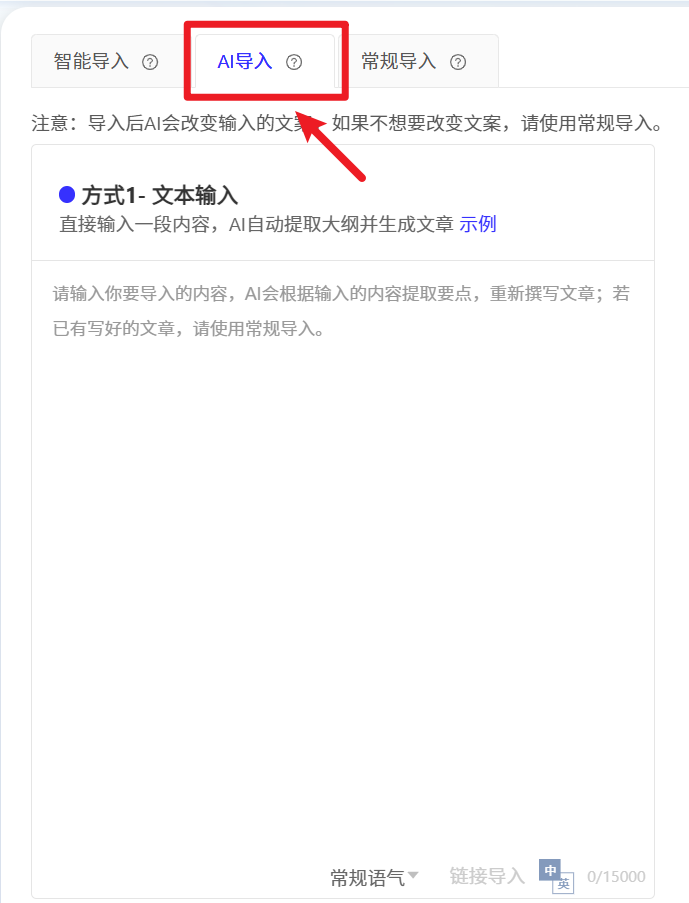The width and height of the screenshot is (689, 903).
Task: Open the 示例 example link
Action: click(x=478, y=224)
